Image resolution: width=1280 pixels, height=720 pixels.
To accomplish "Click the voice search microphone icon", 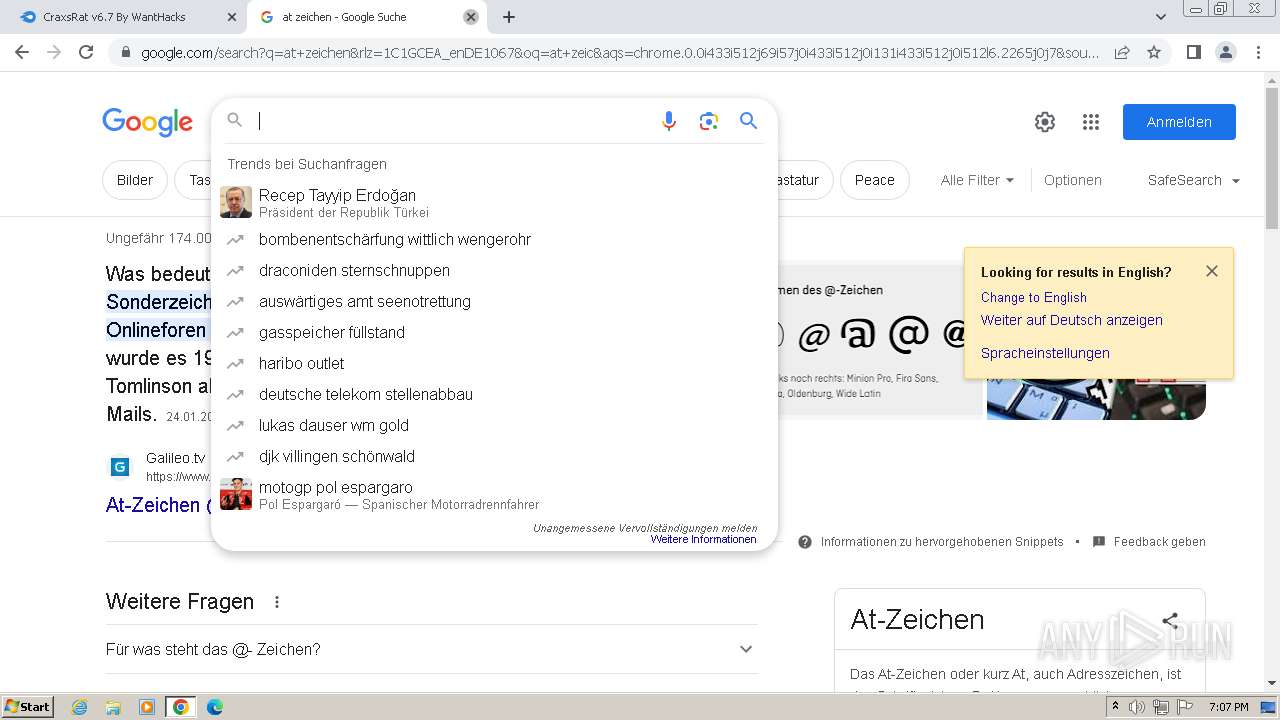I will pyautogui.click(x=669, y=121).
